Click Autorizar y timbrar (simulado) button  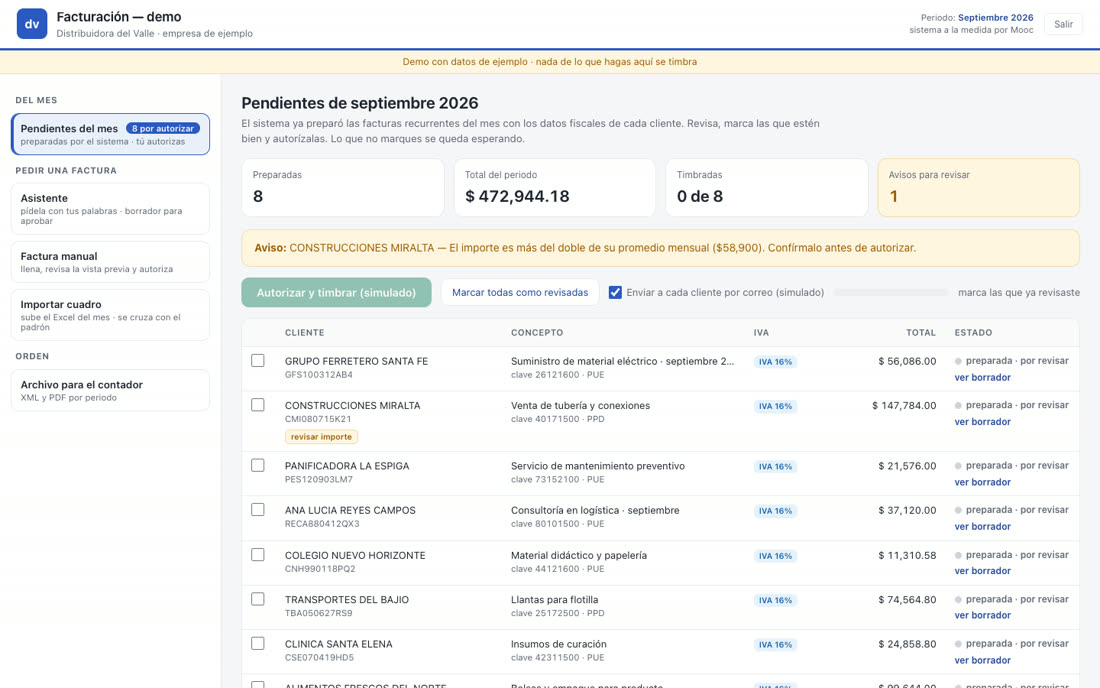[x=336, y=292]
